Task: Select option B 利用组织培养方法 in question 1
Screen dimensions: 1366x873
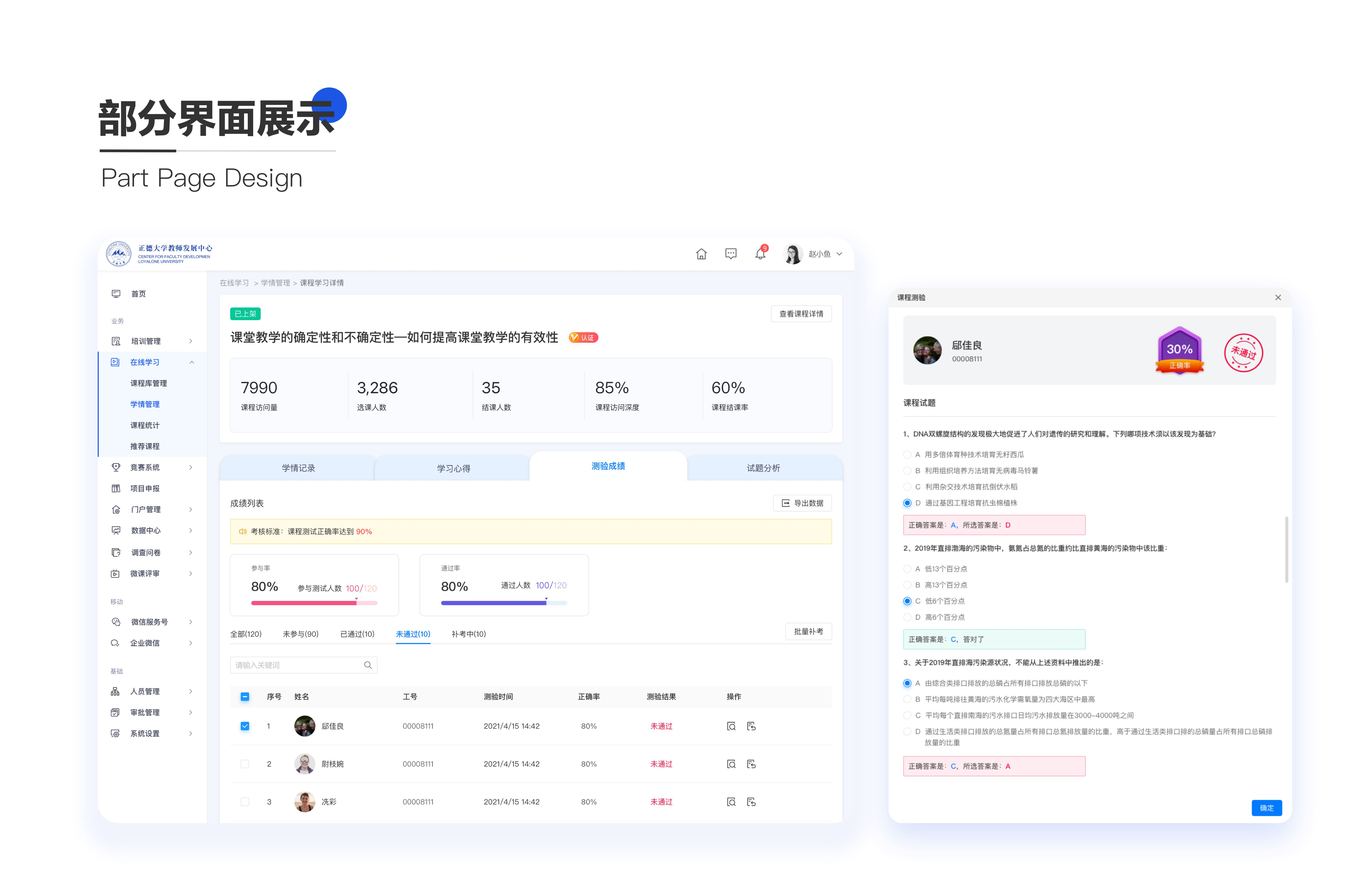Action: click(907, 470)
